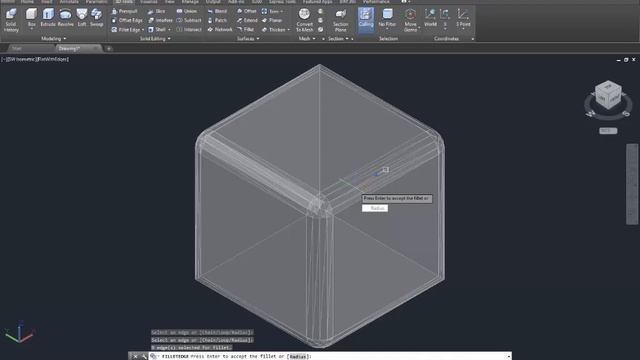Viewport: 640px width, 360px height.
Task: Choose the Presspull tool
Action: pyautogui.click(x=125, y=11)
